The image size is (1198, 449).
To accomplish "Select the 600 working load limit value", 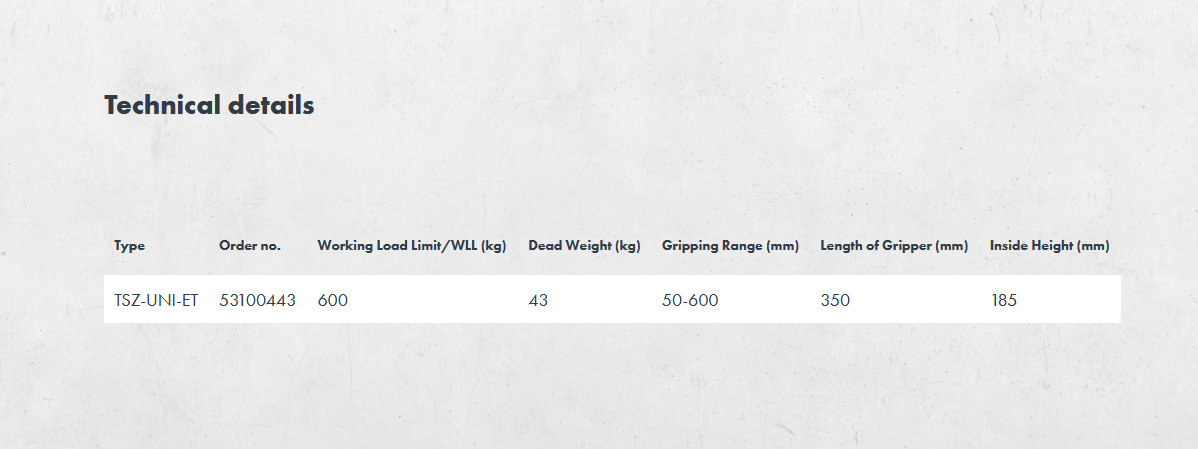I will [333, 300].
